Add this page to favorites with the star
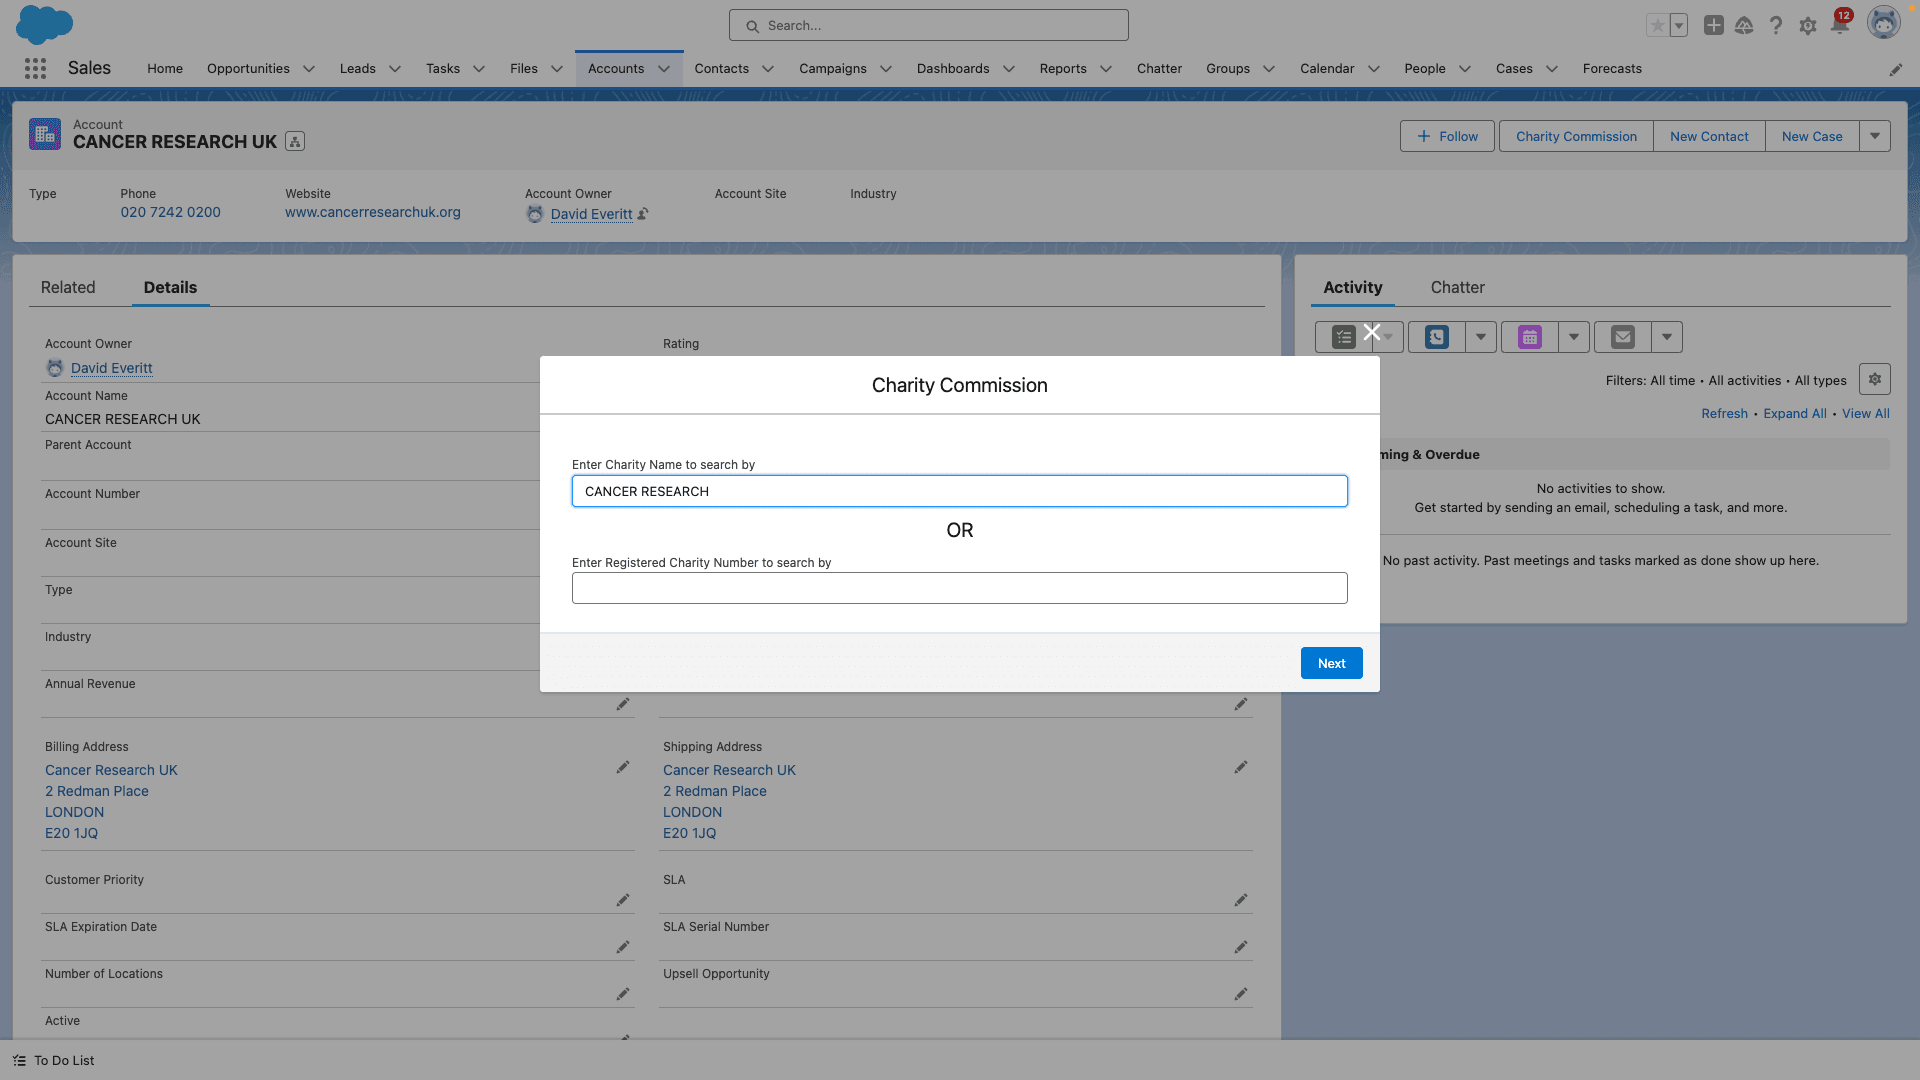Image resolution: width=1920 pixels, height=1080 pixels. pos(1658,26)
